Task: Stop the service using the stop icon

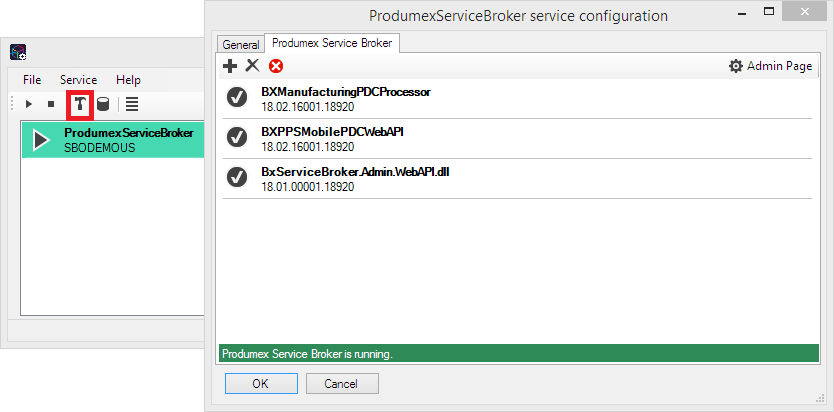Action: click(x=50, y=104)
